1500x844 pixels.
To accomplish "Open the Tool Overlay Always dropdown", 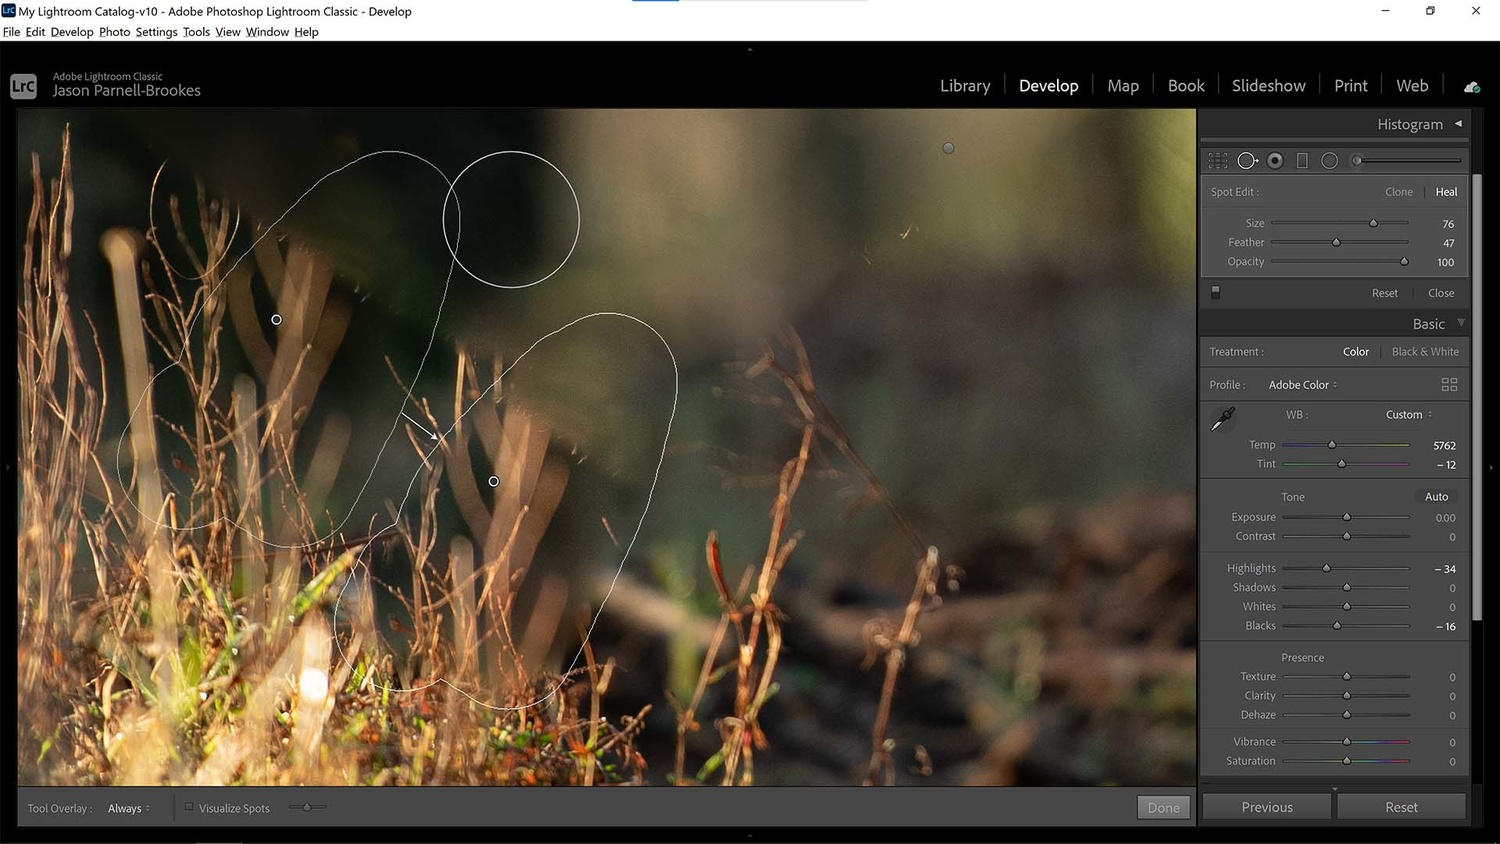I will (129, 808).
